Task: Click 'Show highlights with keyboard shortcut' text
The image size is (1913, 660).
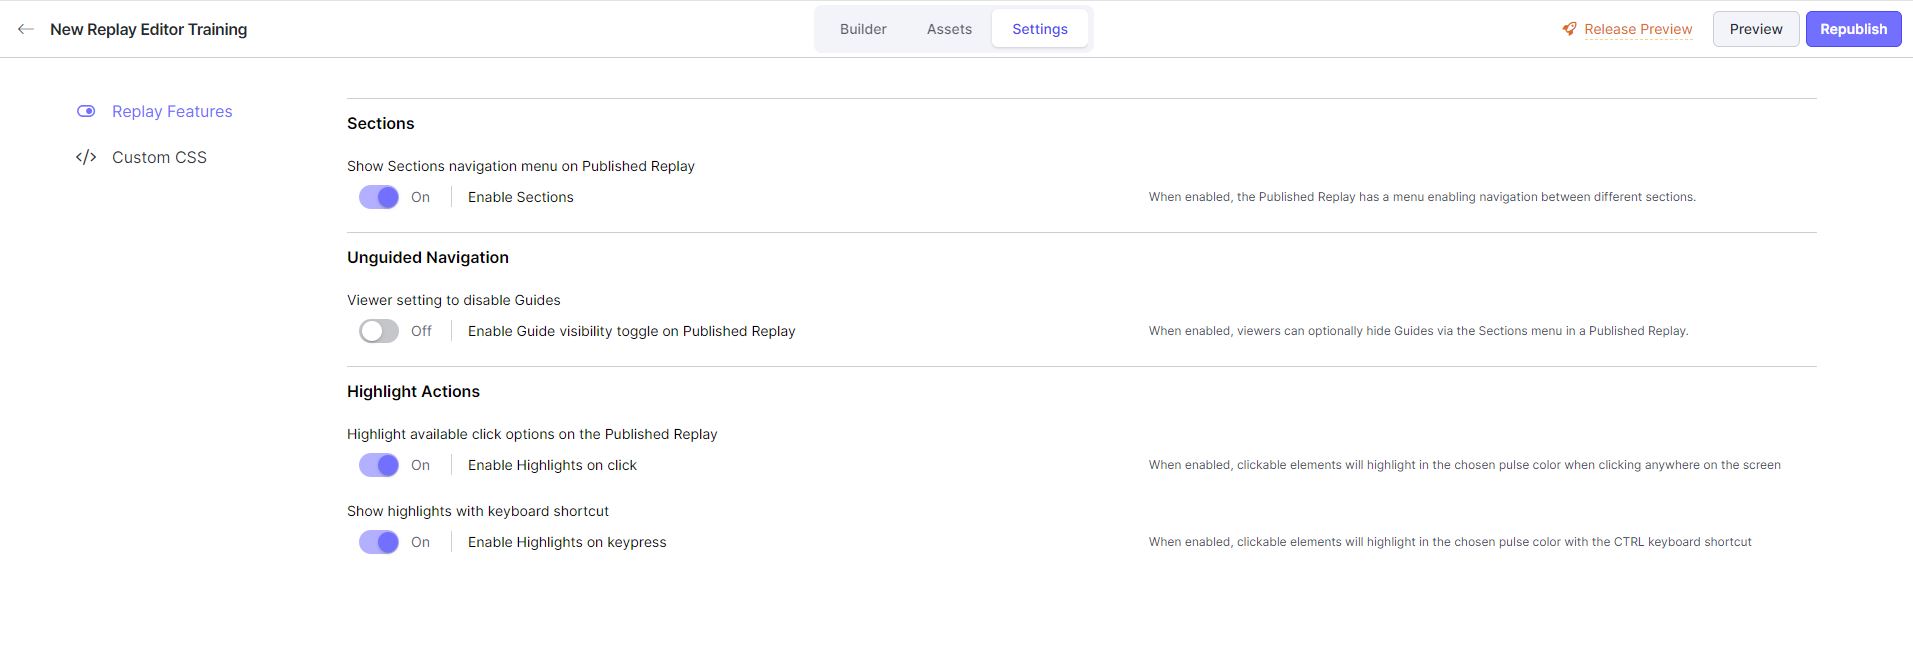Action: (478, 511)
